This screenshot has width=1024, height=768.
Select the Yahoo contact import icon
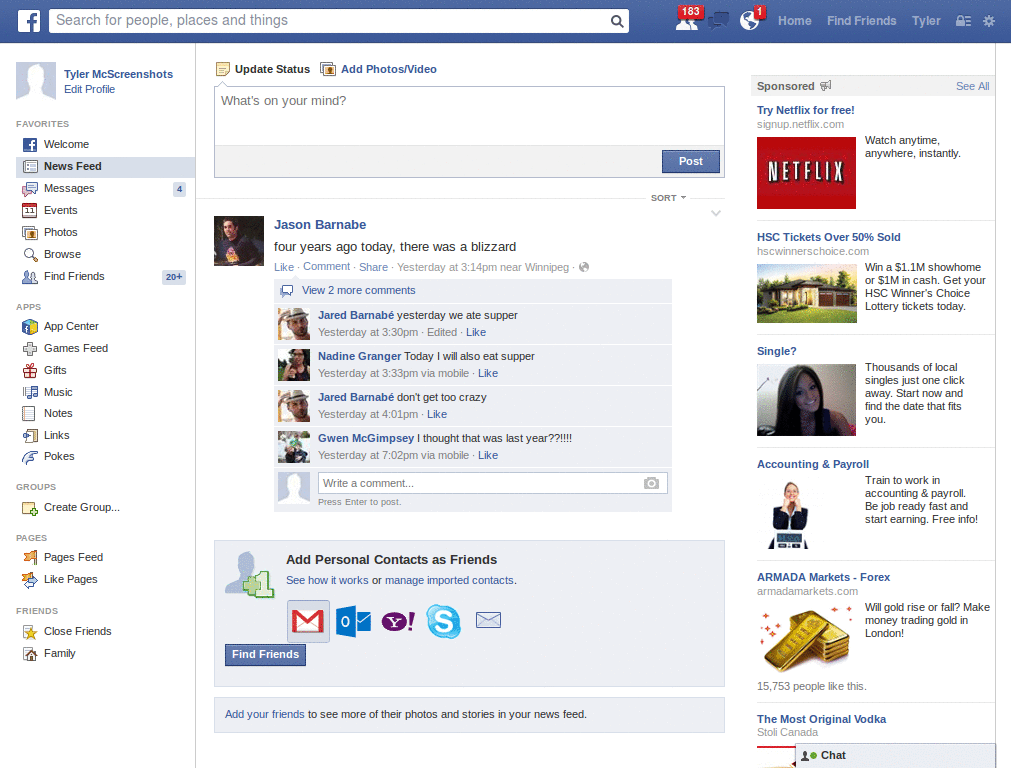coord(398,620)
